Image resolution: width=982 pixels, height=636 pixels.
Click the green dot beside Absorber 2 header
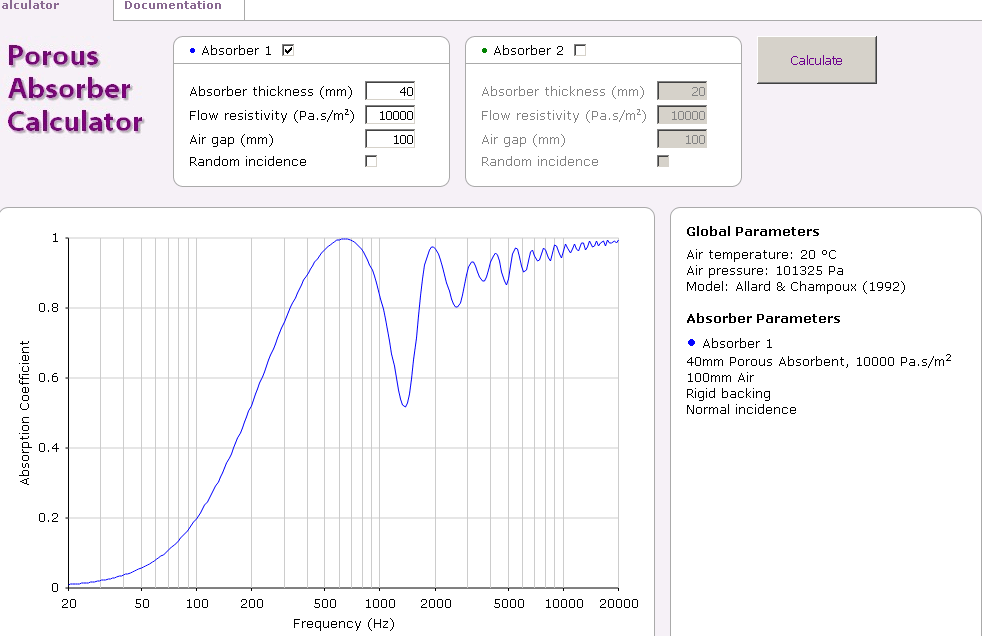484,51
